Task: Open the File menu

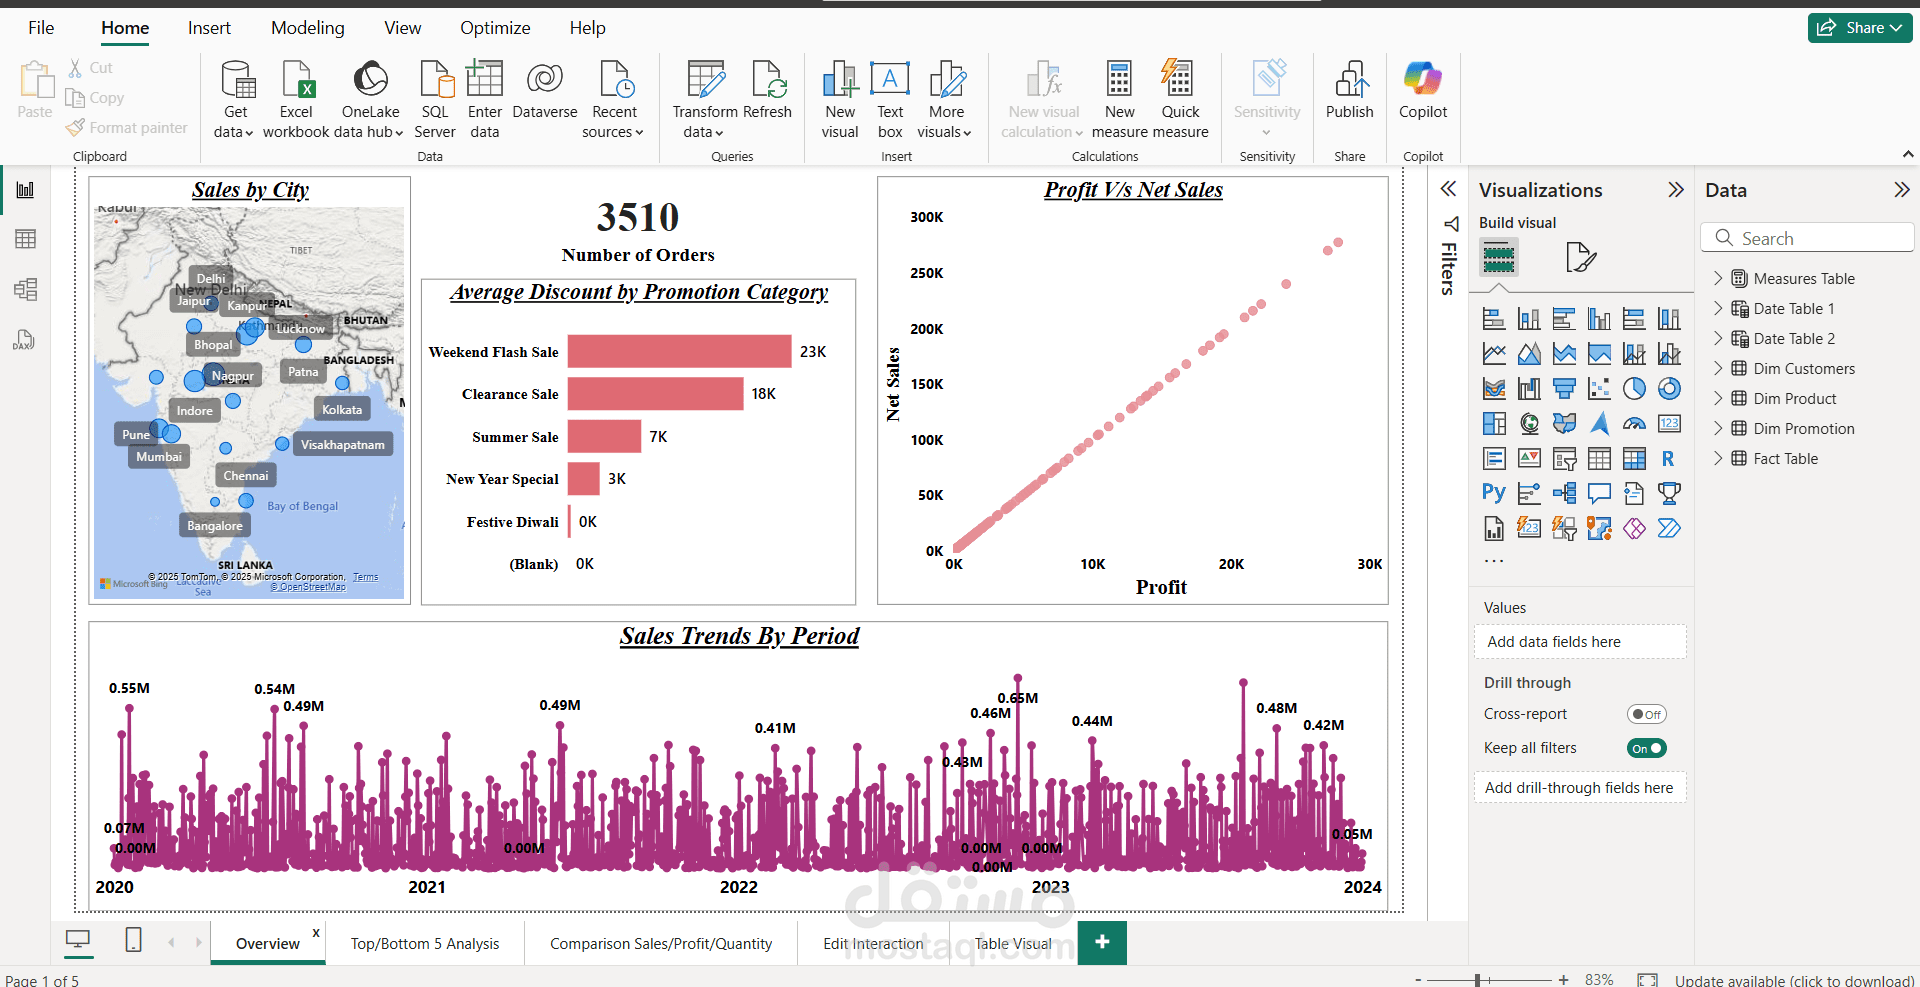Action: click(41, 28)
